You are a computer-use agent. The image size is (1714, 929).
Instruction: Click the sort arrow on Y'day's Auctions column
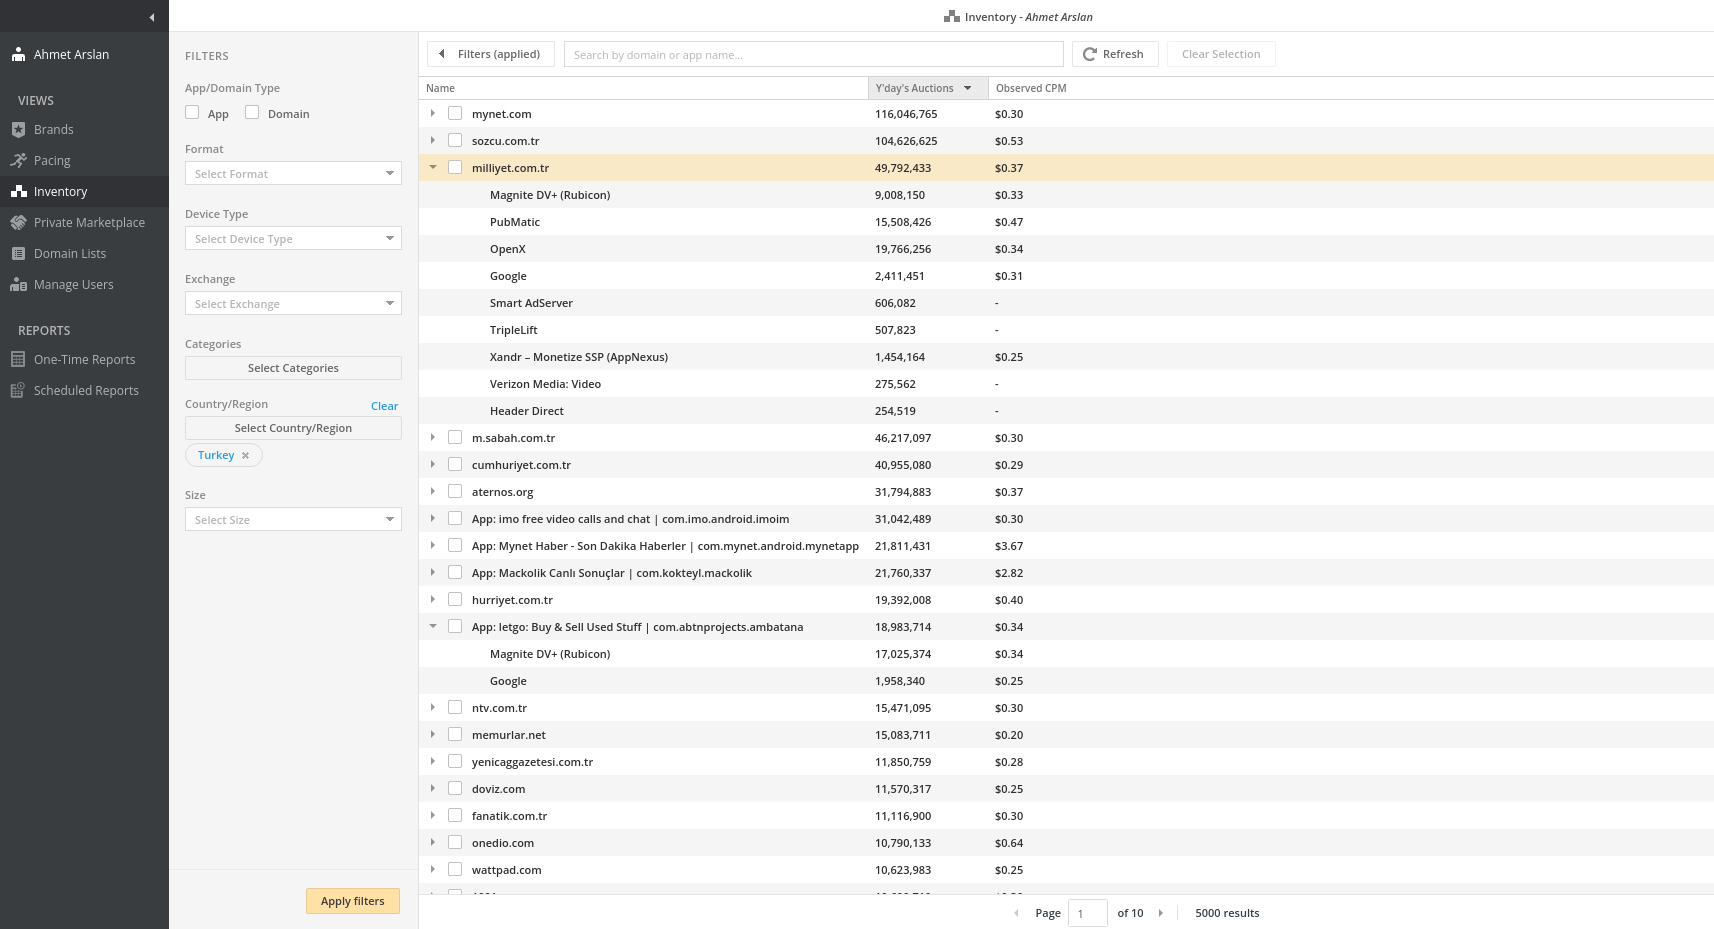pyautogui.click(x=967, y=88)
